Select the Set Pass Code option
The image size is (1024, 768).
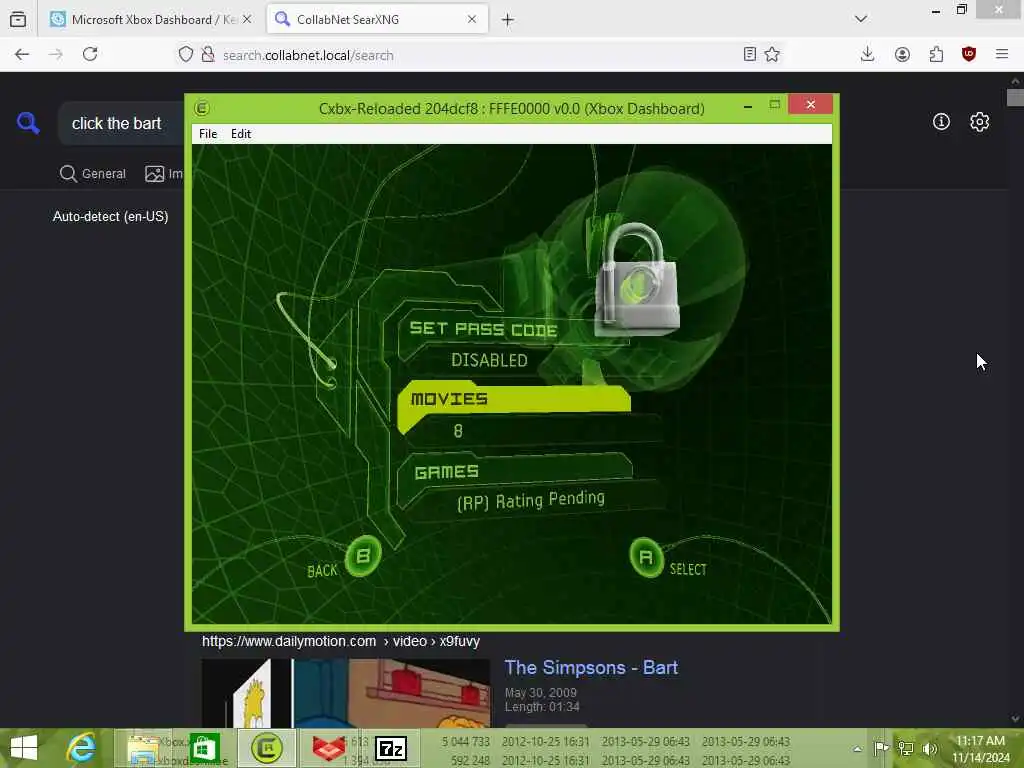point(483,329)
